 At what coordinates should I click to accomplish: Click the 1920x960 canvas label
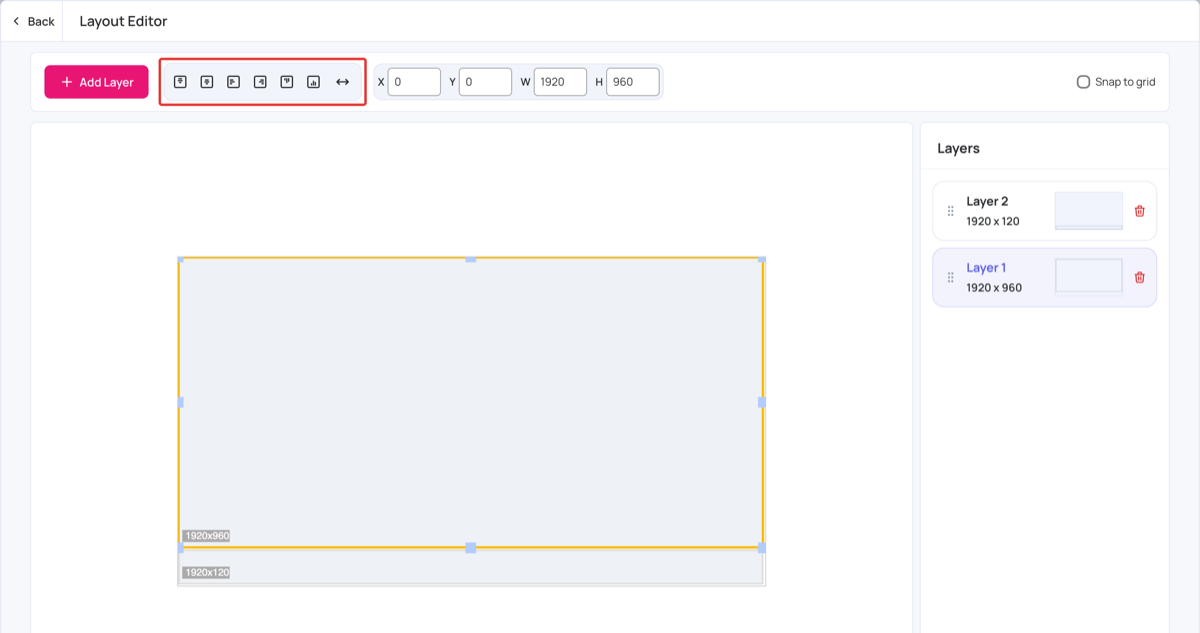point(207,536)
